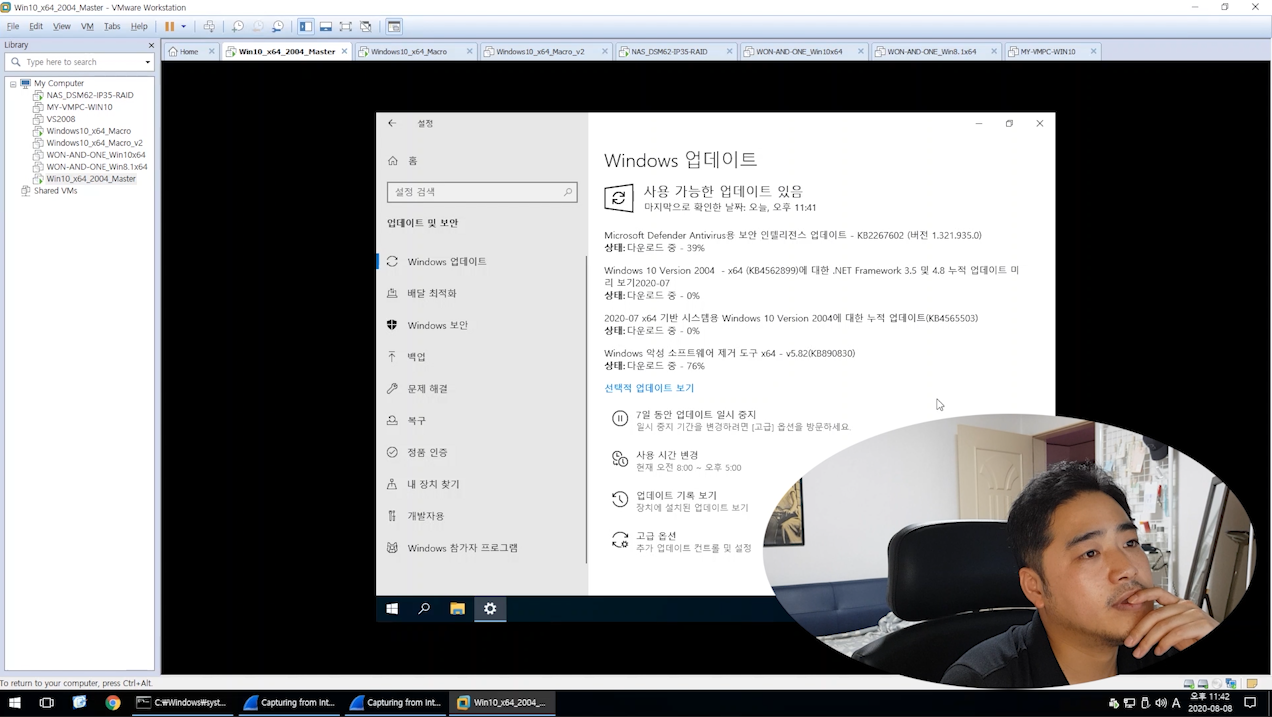Open Chrome on the host taskbar

(113, 703)
